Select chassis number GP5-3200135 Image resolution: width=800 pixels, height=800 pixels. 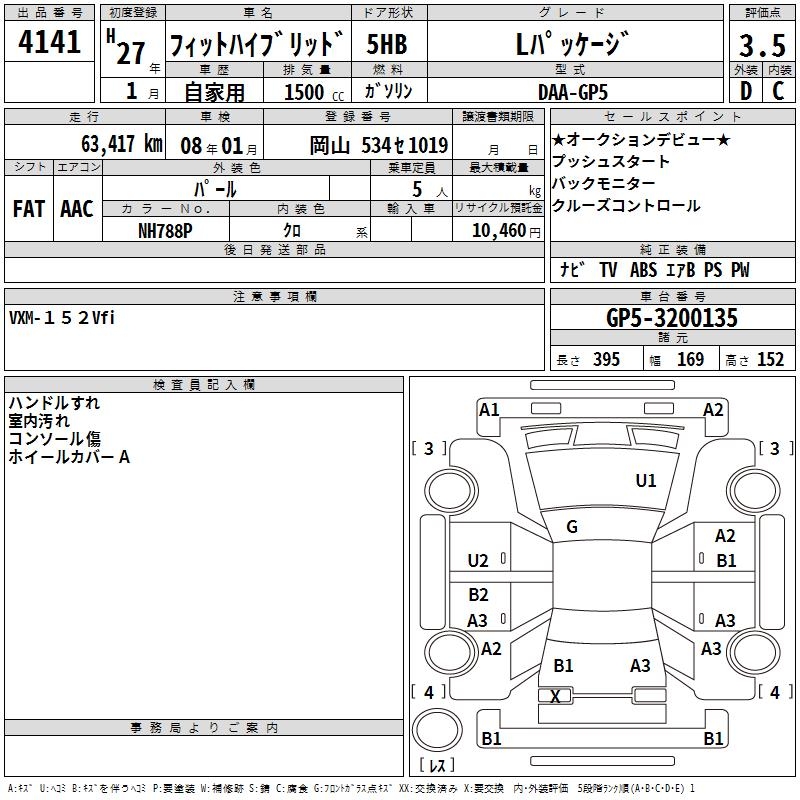(x=672, y=318)
